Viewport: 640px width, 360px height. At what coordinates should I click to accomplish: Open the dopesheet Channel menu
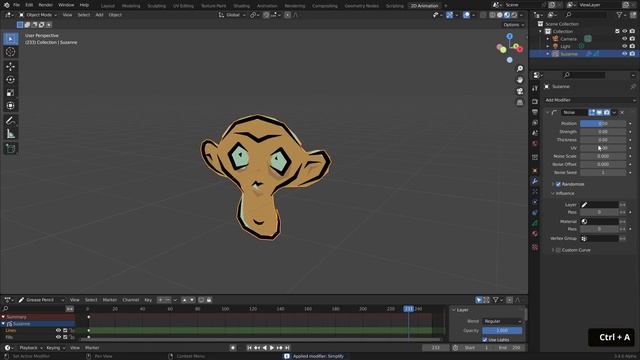(131, 300)
